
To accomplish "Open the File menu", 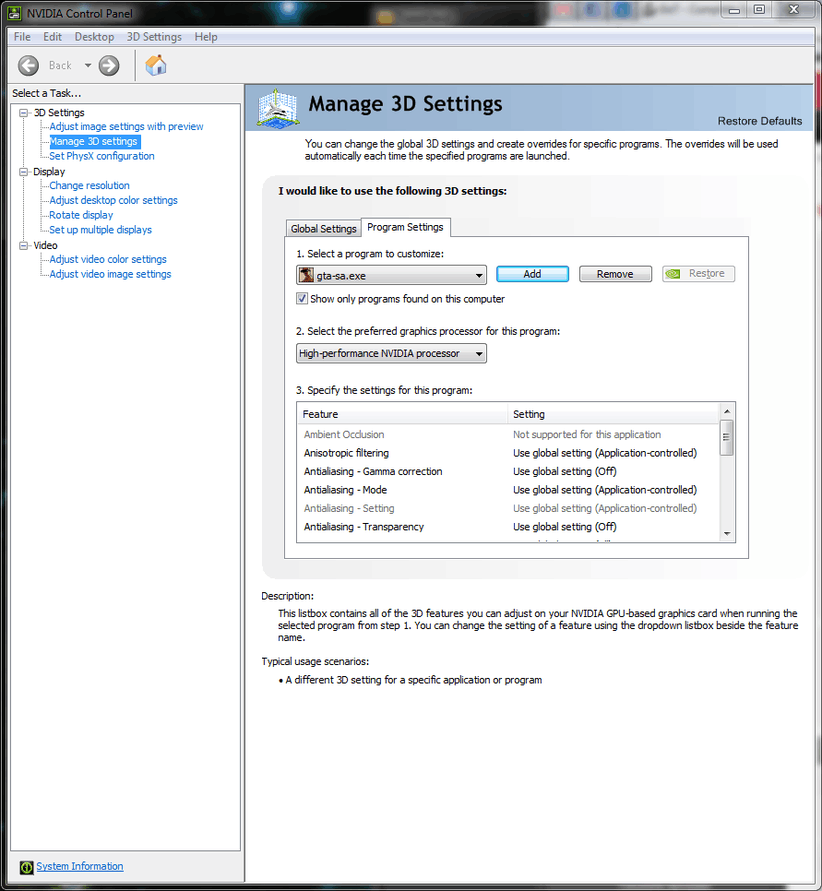I will tap(22, 37).
